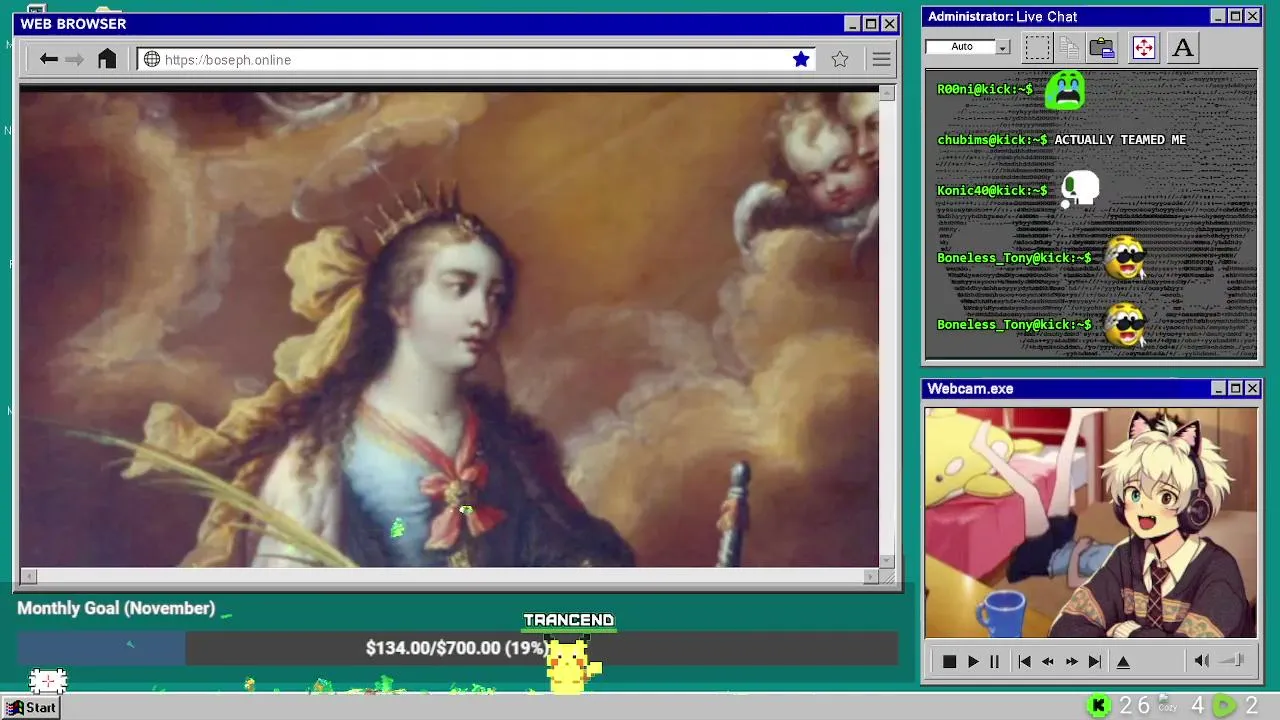Screen dimensions: 1280x720
Task: Minimize the Webcam.exe window
Action: [x=1218, y=388]
